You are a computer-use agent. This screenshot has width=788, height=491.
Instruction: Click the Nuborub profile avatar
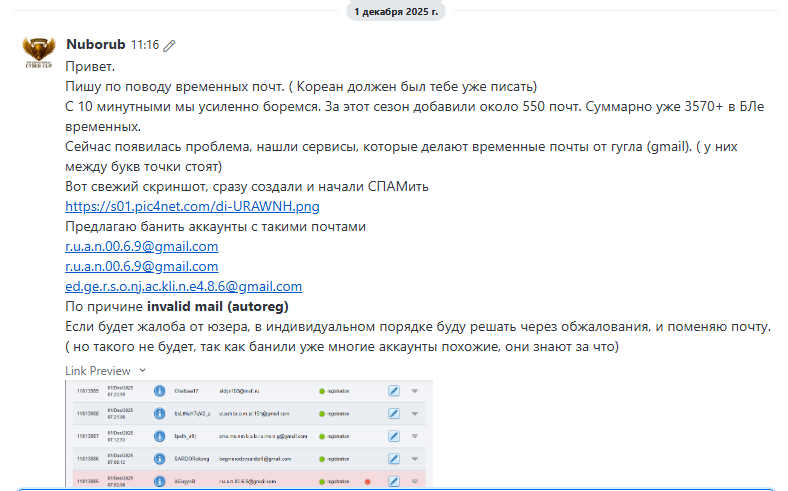pos(39,52)
